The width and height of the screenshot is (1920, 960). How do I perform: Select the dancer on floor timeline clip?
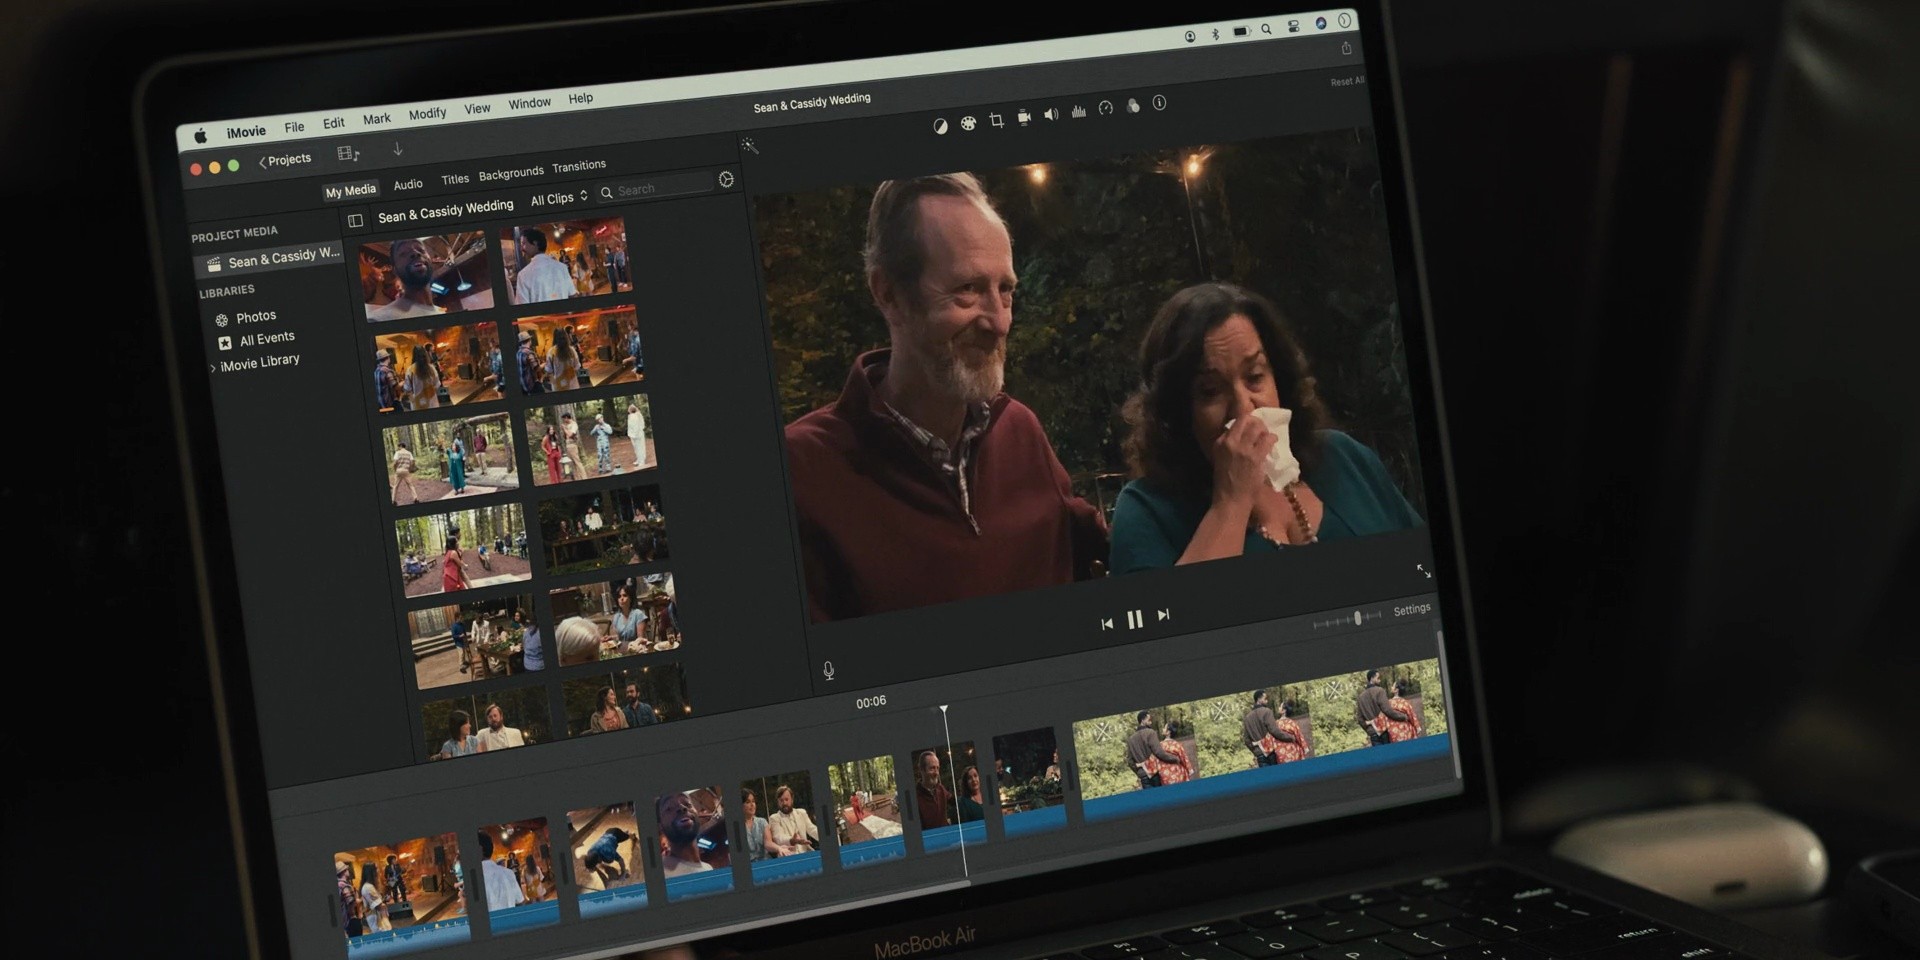click(607, 858)
